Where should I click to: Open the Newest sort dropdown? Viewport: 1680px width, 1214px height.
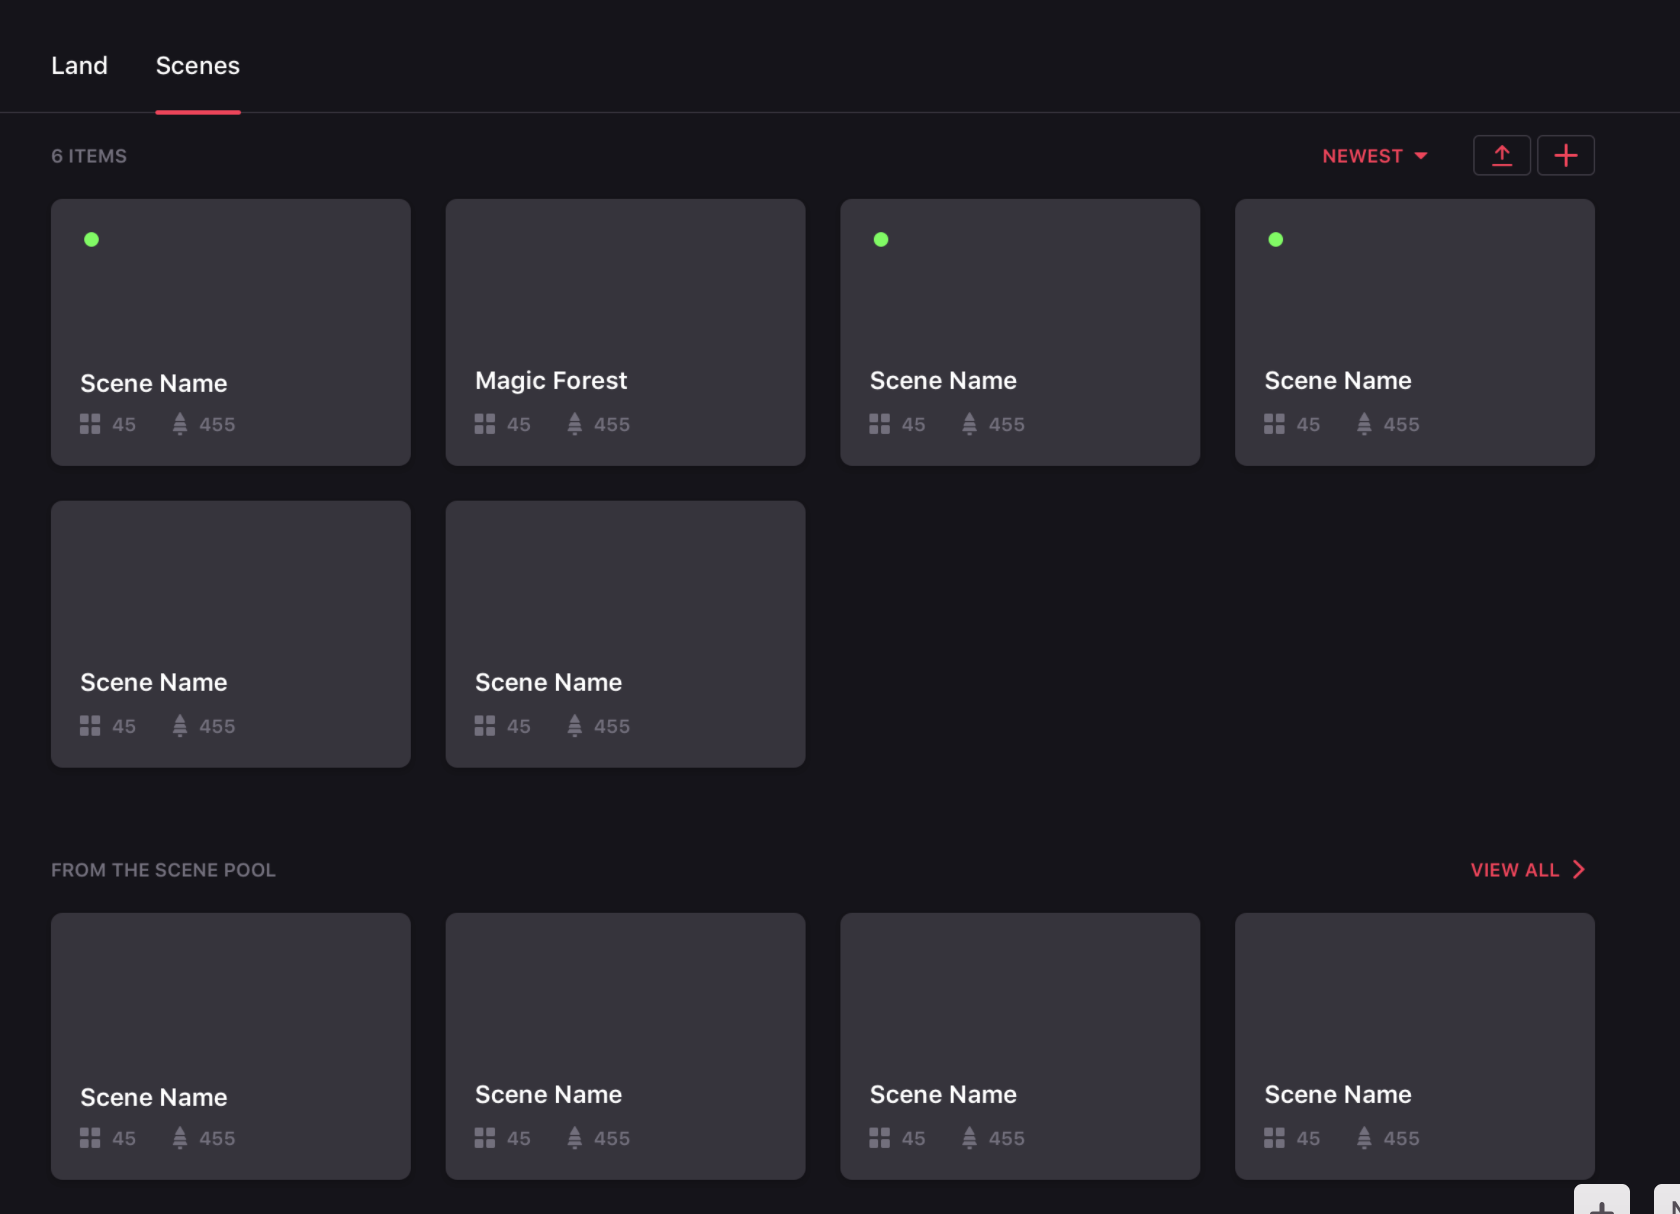click(1375, 155)
